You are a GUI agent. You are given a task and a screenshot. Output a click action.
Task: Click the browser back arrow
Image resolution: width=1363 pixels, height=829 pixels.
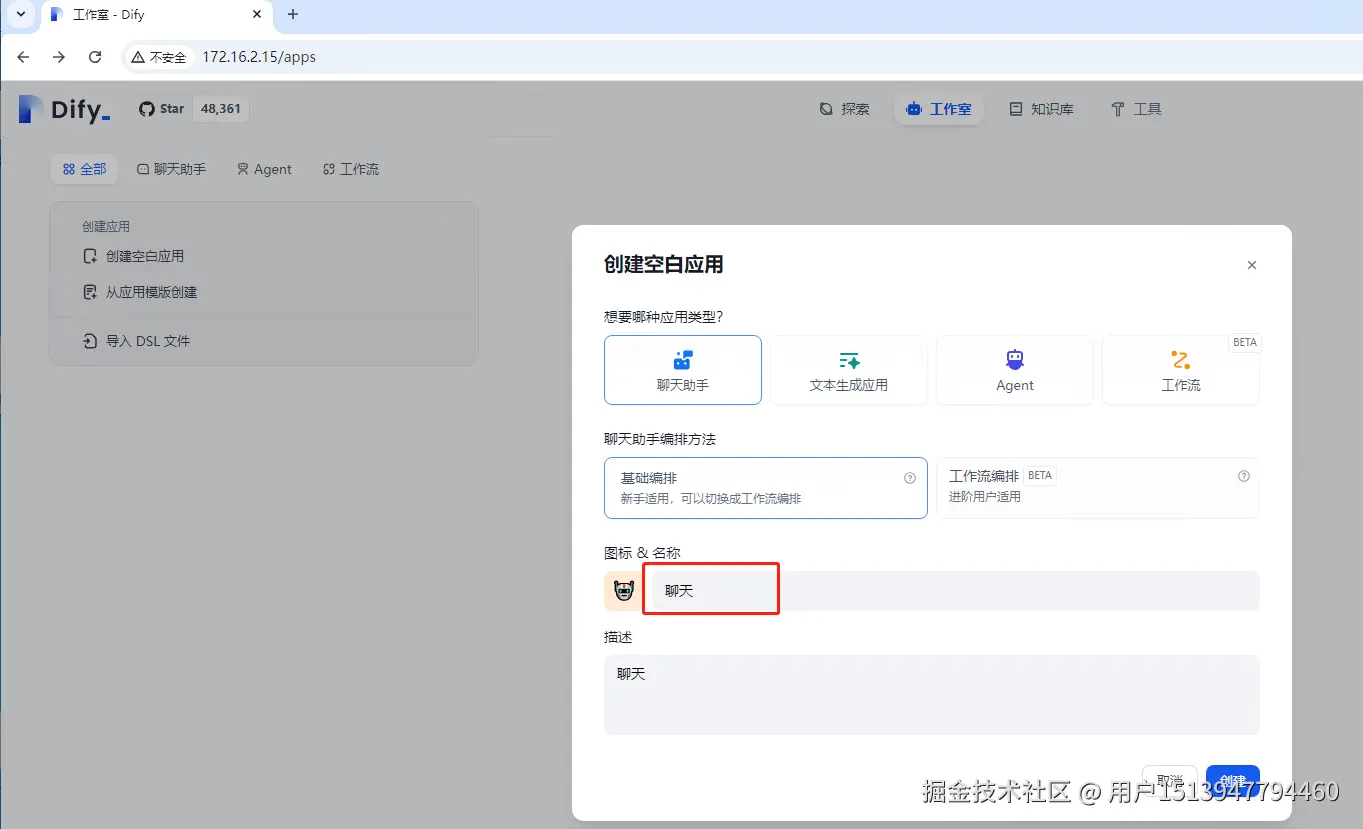pos(23,57)
